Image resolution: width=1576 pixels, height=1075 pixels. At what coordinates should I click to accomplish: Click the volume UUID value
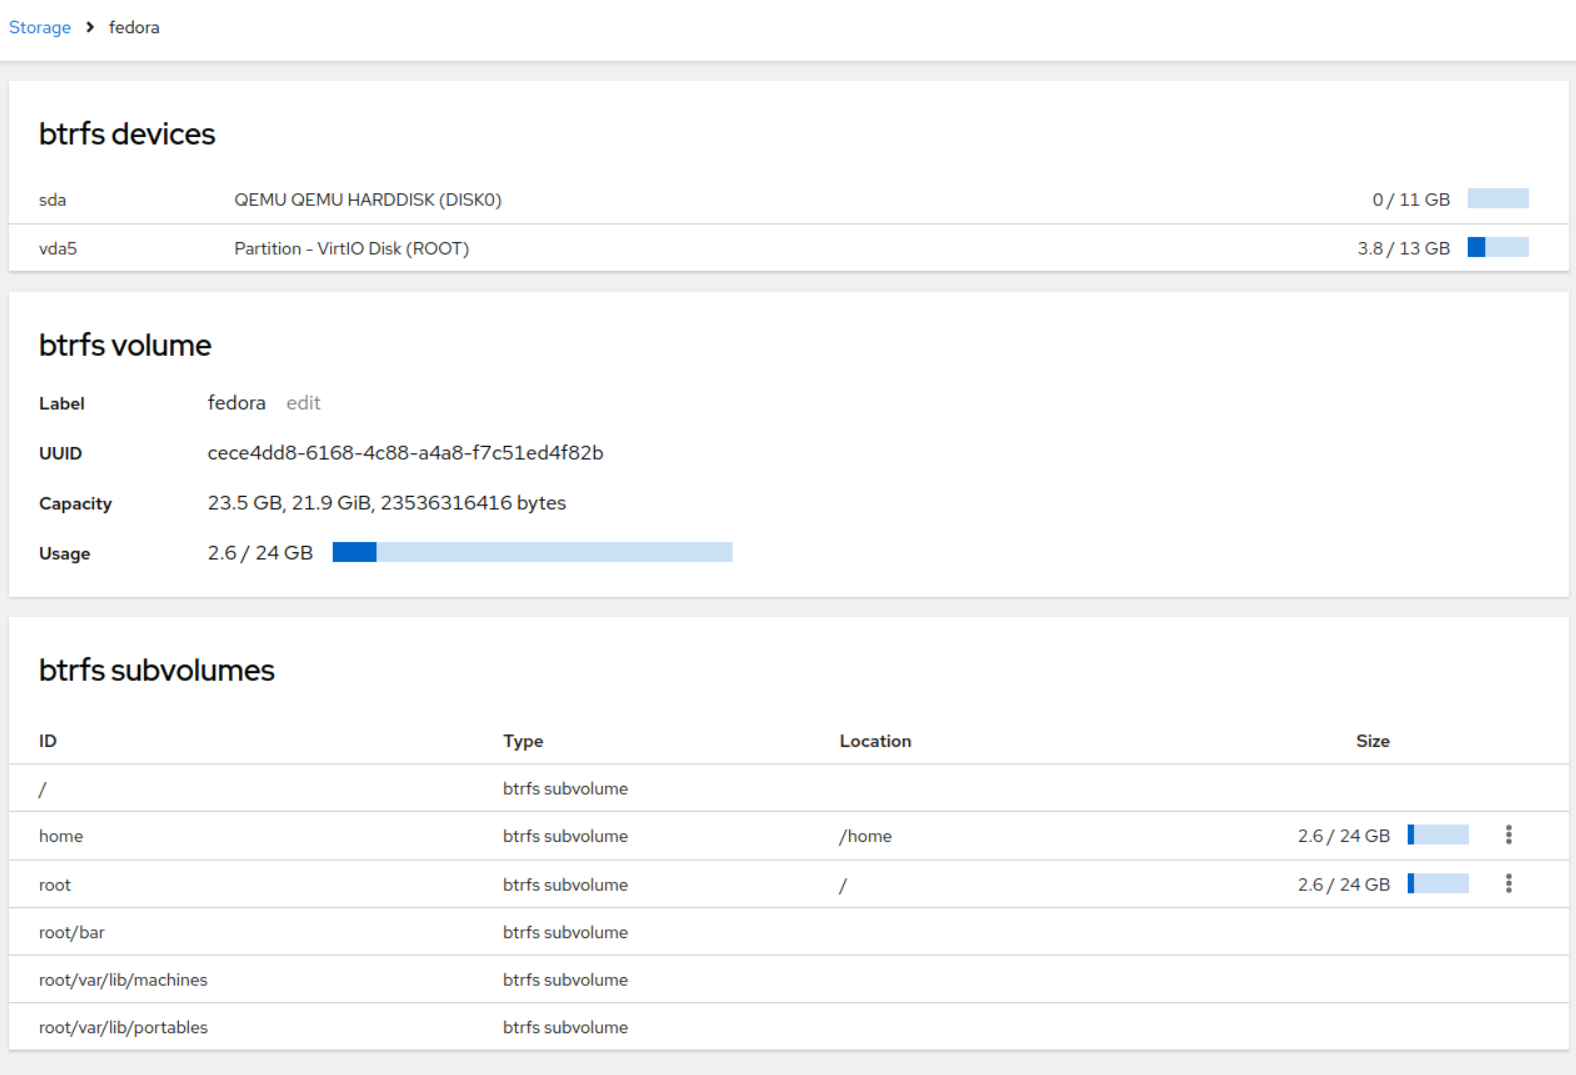coord(405,453)
